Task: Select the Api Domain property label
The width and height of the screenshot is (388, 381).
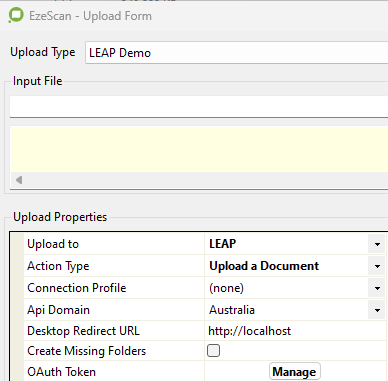Action: pos(58,310)
